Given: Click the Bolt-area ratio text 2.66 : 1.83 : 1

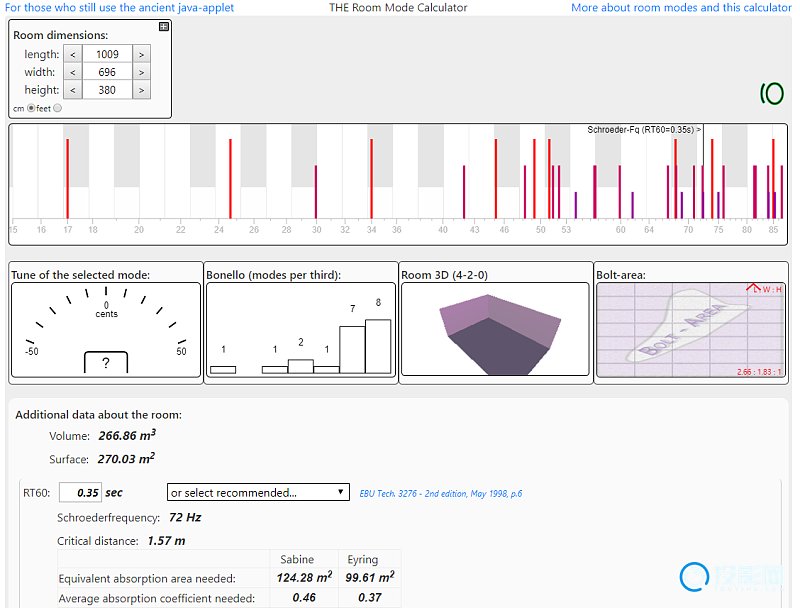Looking at the screenshot, I should pyautogui.click(x=759, y=372).
